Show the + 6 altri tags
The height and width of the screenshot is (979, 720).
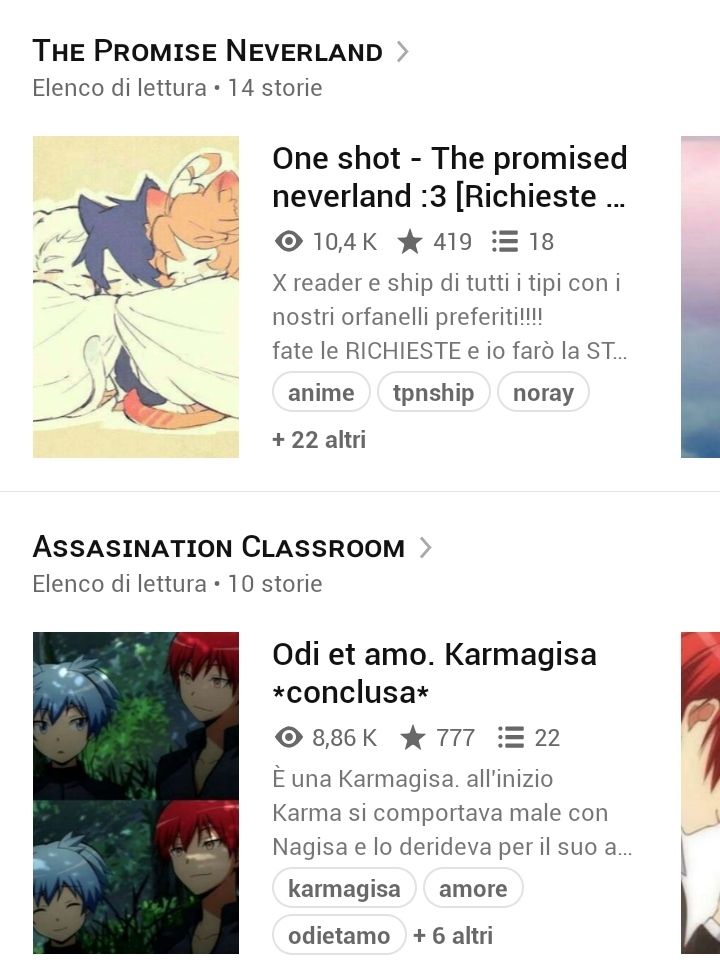tap(453, 935)
